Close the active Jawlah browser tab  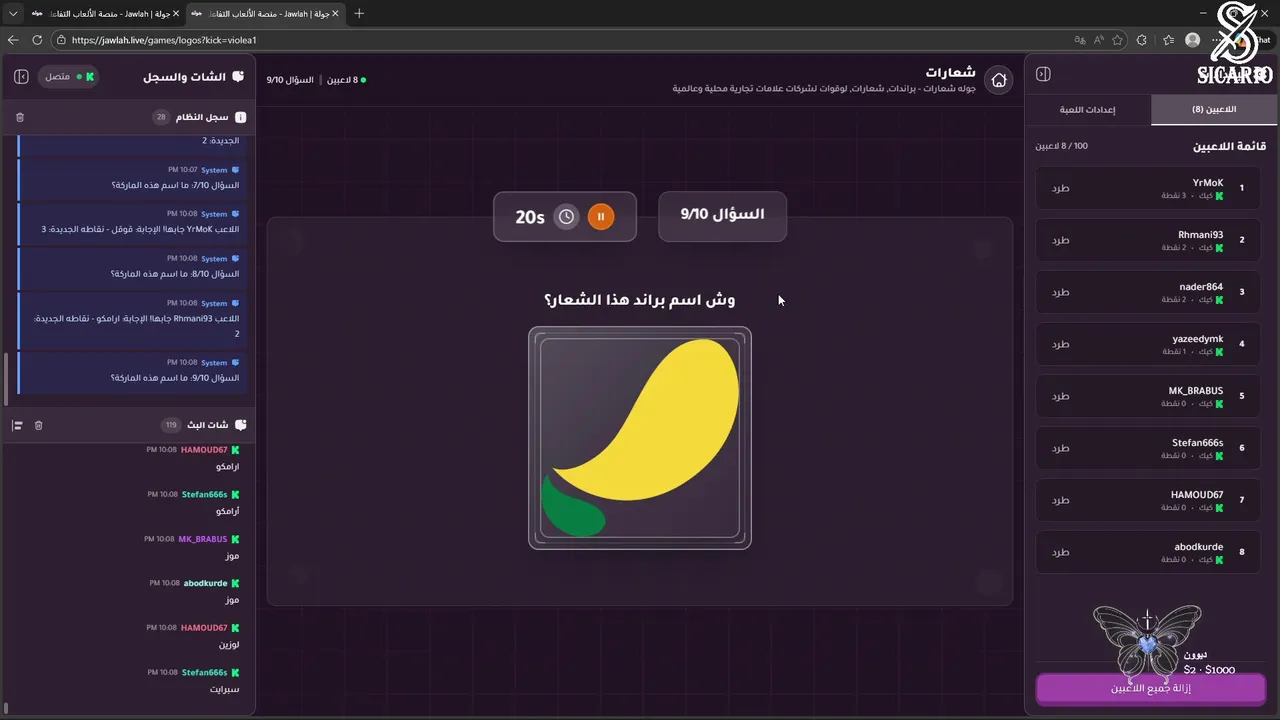[334, 13]
